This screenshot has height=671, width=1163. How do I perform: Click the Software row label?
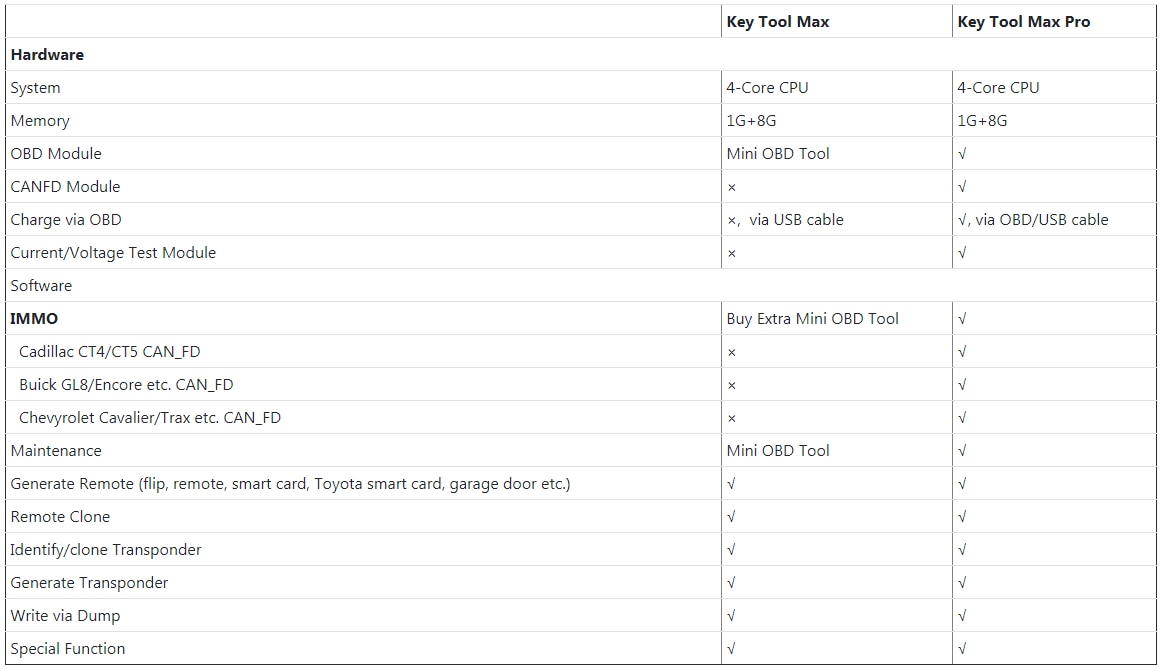[41, 286]
